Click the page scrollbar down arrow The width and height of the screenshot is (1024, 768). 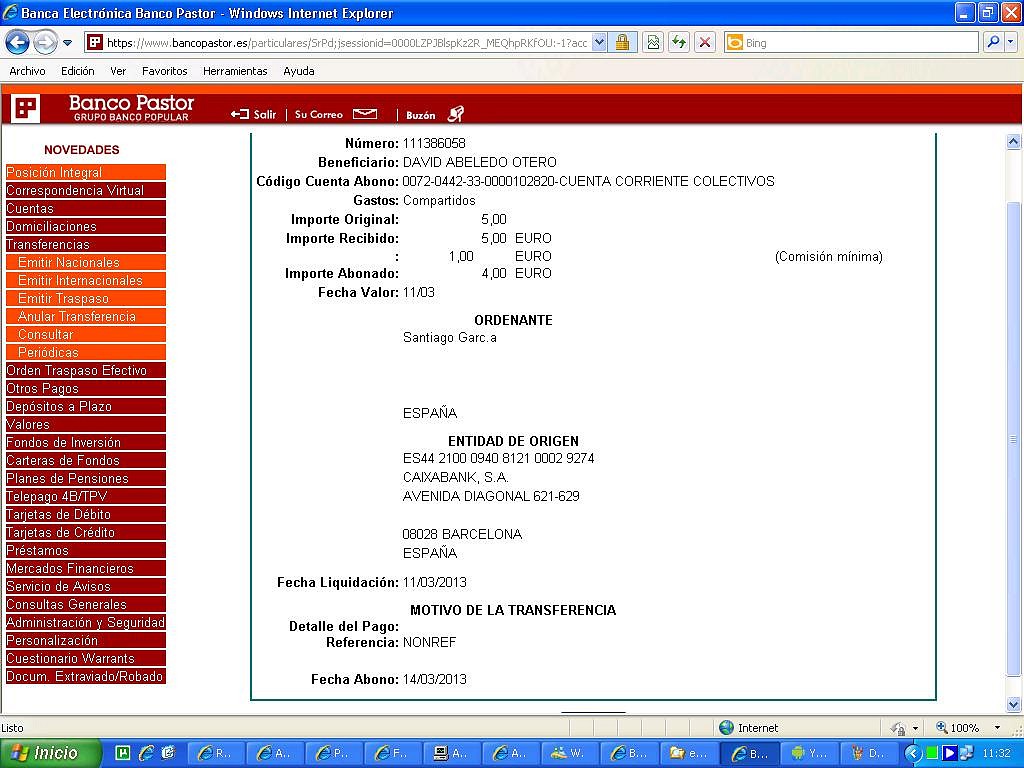click(x=1013, y=704)
